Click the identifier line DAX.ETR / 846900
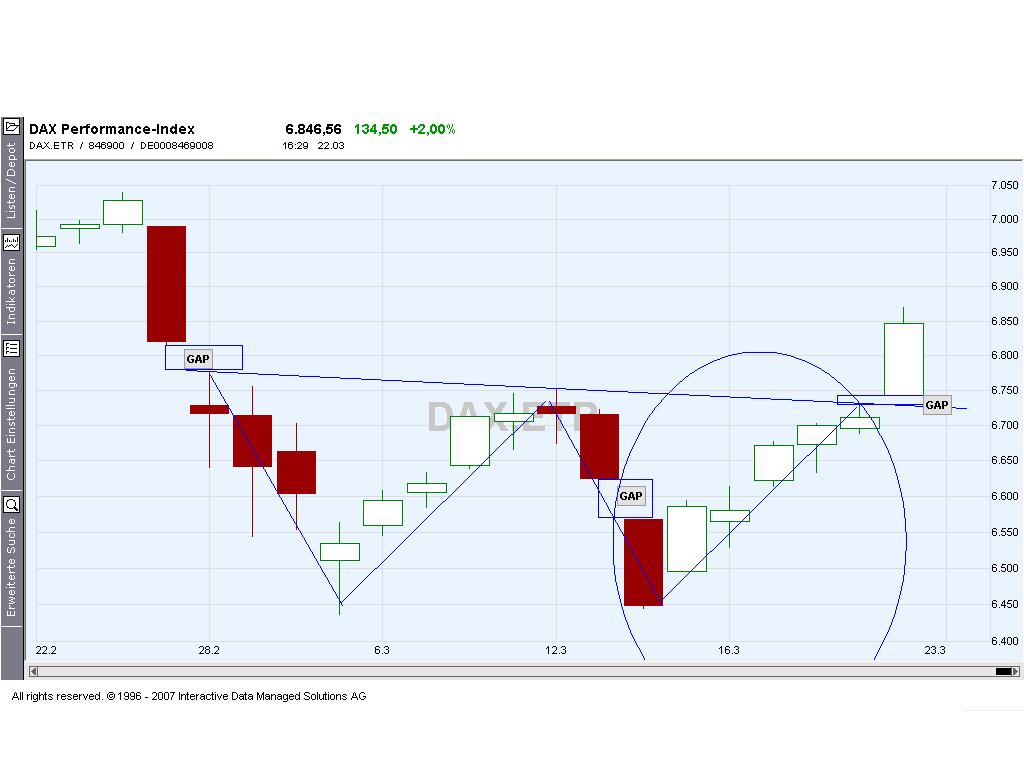 (x=121, y=146)
